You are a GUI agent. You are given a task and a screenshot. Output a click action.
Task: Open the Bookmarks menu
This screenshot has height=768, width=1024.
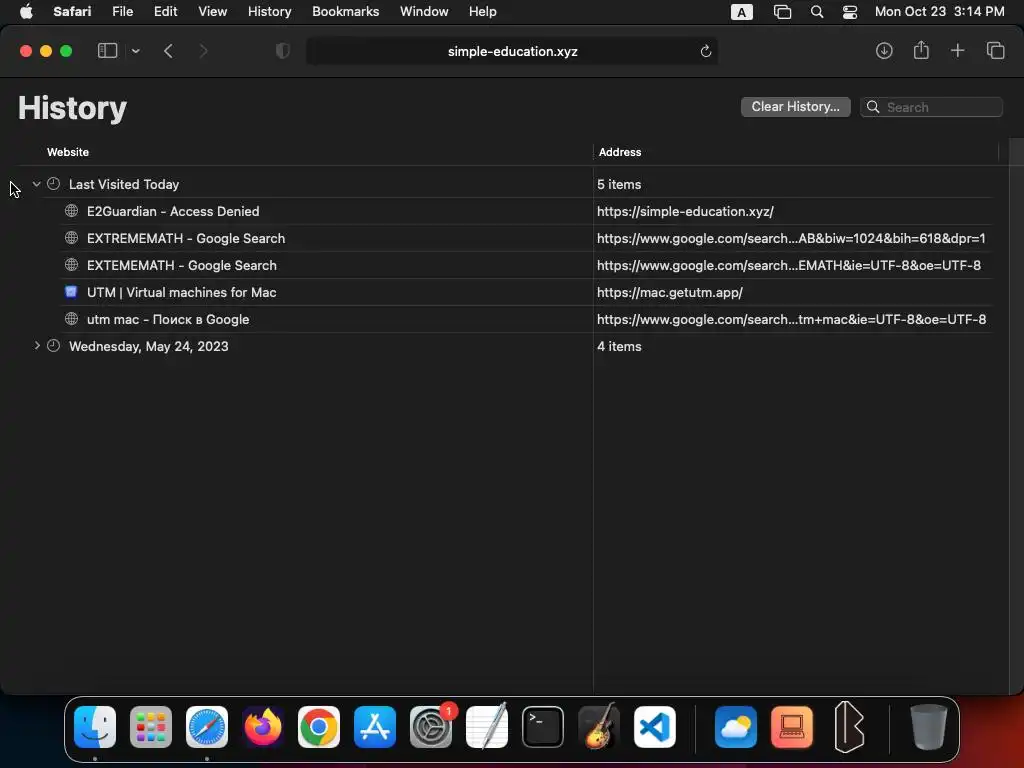point(345,12)
